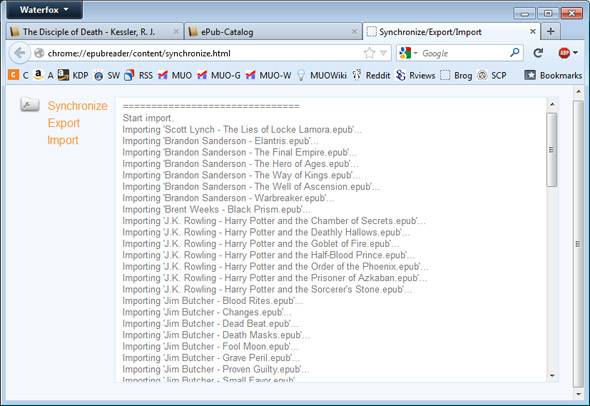Click the tools icon beside Synchronize
The image size is (590, 406).
point(30,104)
